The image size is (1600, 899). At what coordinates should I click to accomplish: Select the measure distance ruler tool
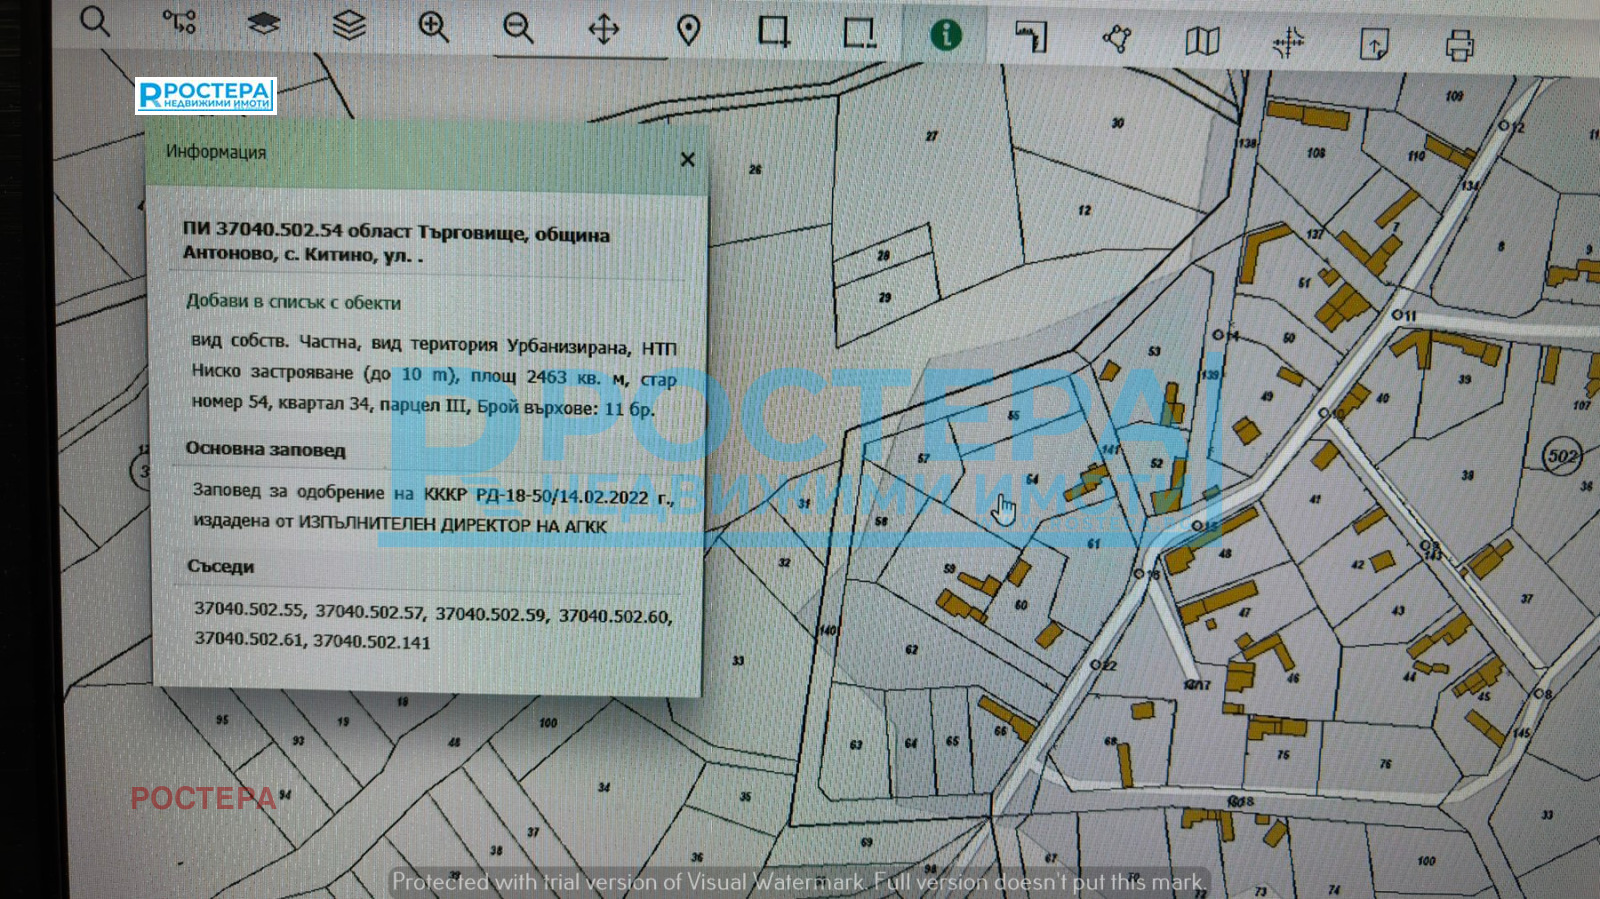[x=1031, y=37]
